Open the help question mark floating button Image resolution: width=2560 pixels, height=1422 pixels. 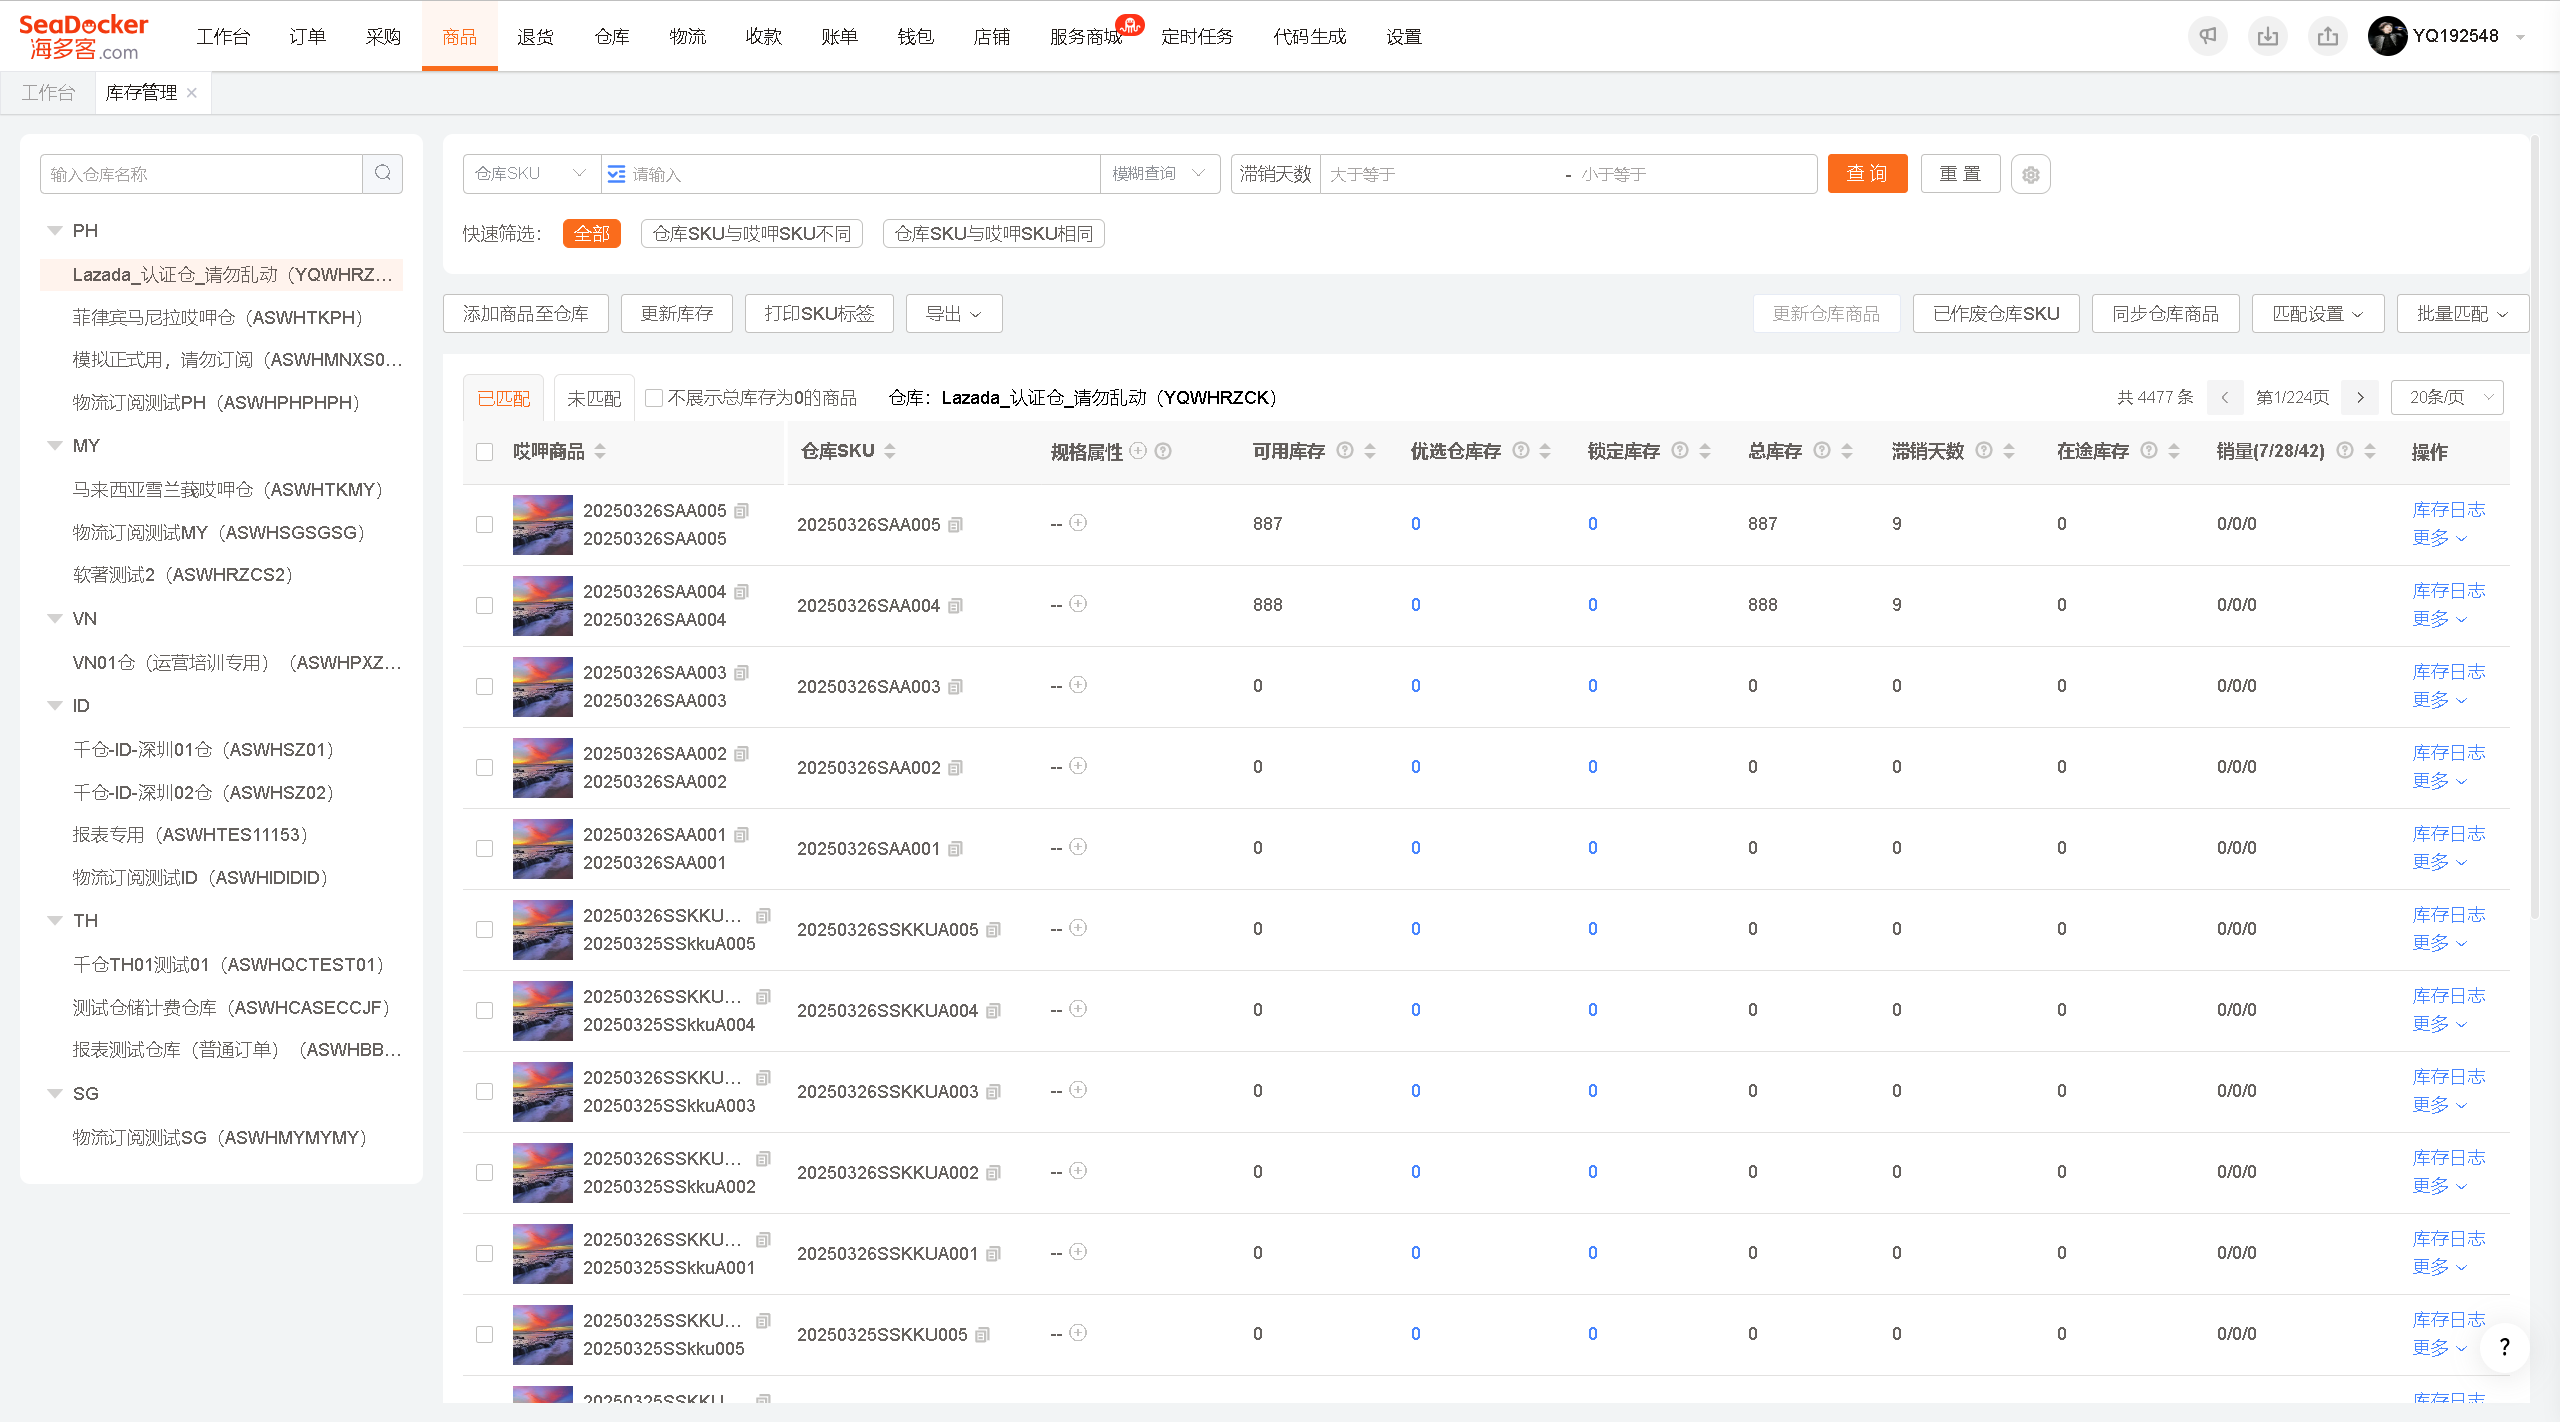pos(2504,1347)
